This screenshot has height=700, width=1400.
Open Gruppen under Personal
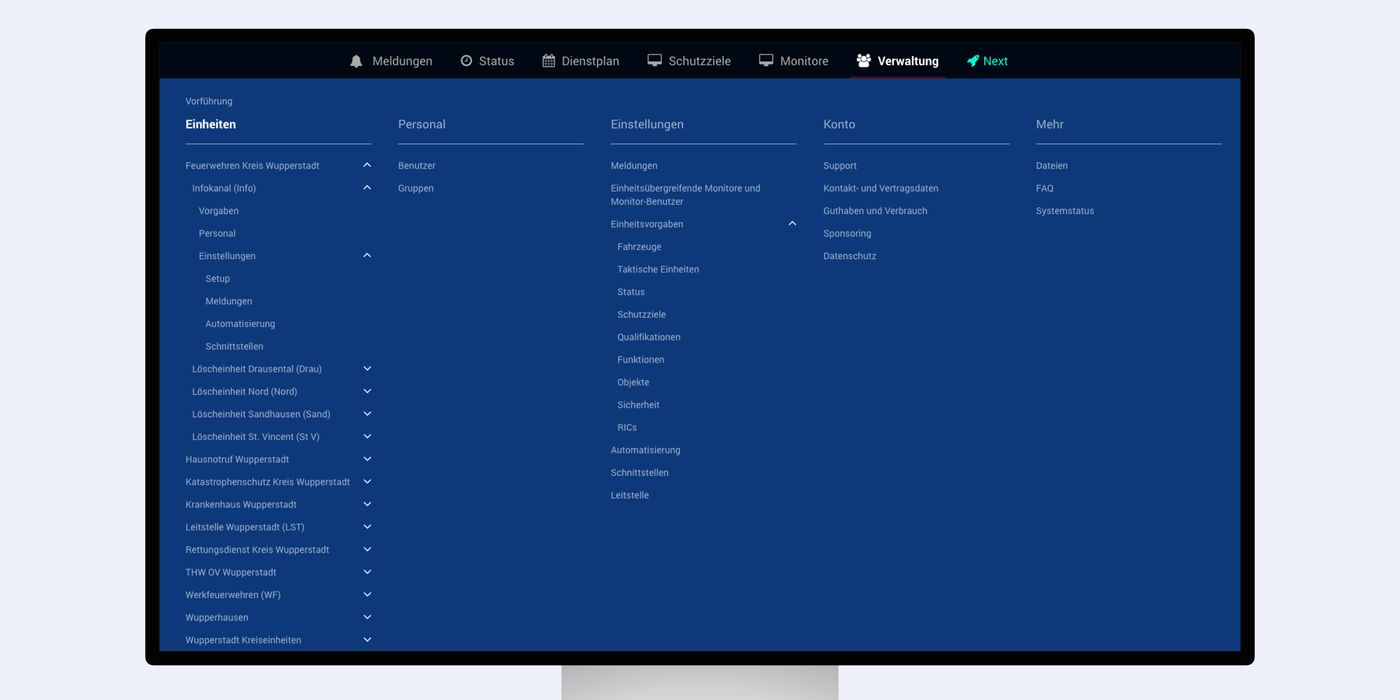(x=416, y=188)
